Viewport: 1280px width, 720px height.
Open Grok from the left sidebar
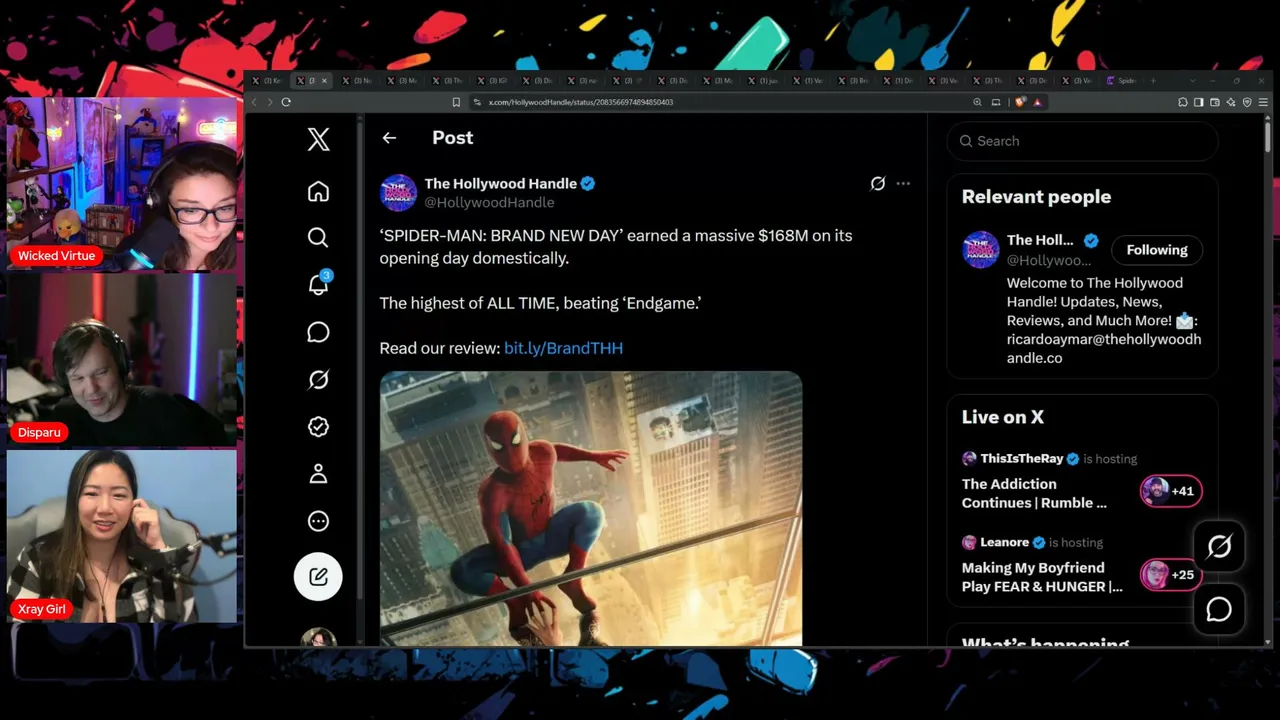click(x=318, y=379)
